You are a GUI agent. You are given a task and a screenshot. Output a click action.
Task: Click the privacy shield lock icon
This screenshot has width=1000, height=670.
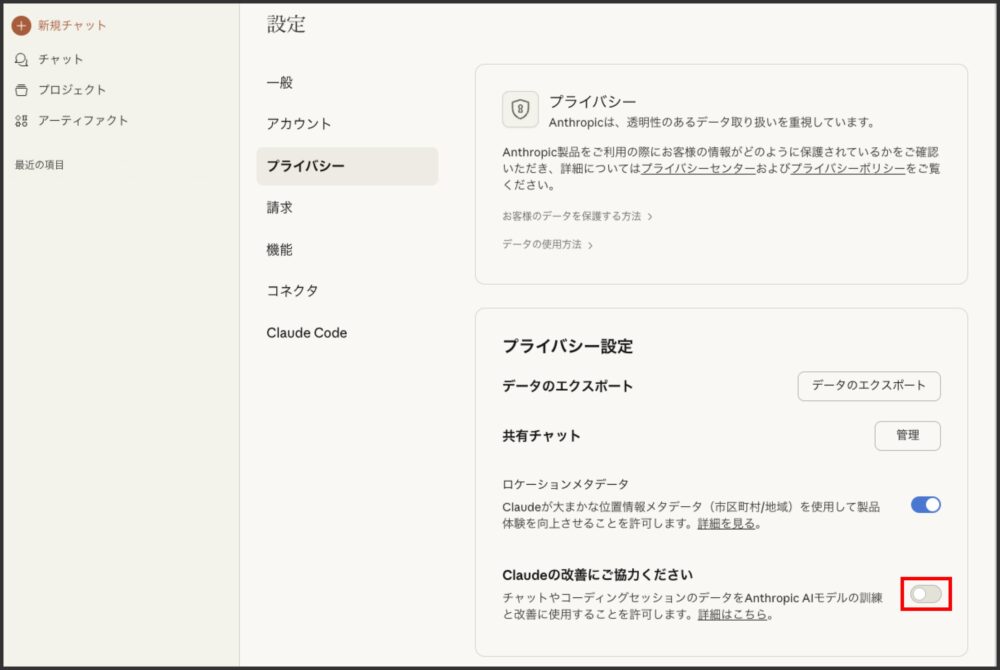(520, 110)
